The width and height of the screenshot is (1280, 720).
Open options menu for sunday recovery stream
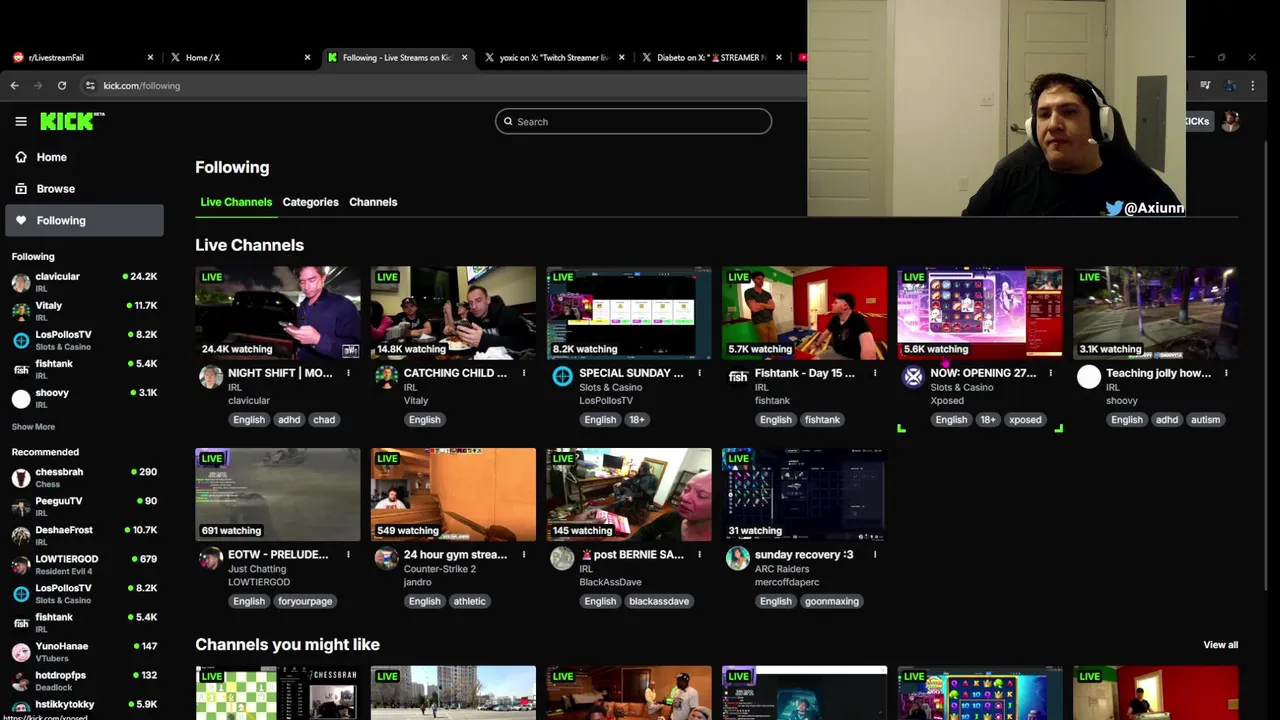[x=875, y=554]
